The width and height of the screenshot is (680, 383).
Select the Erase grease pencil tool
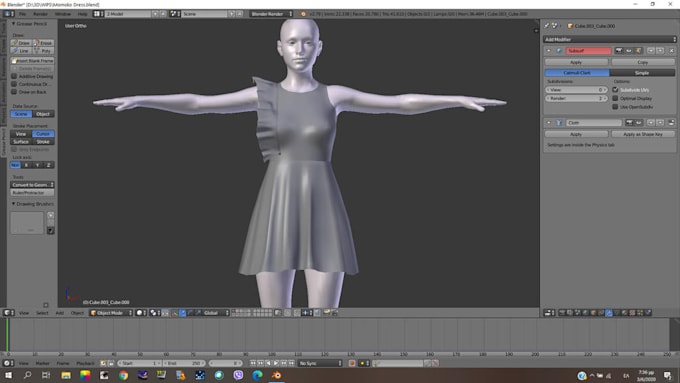tap(43, 43)
